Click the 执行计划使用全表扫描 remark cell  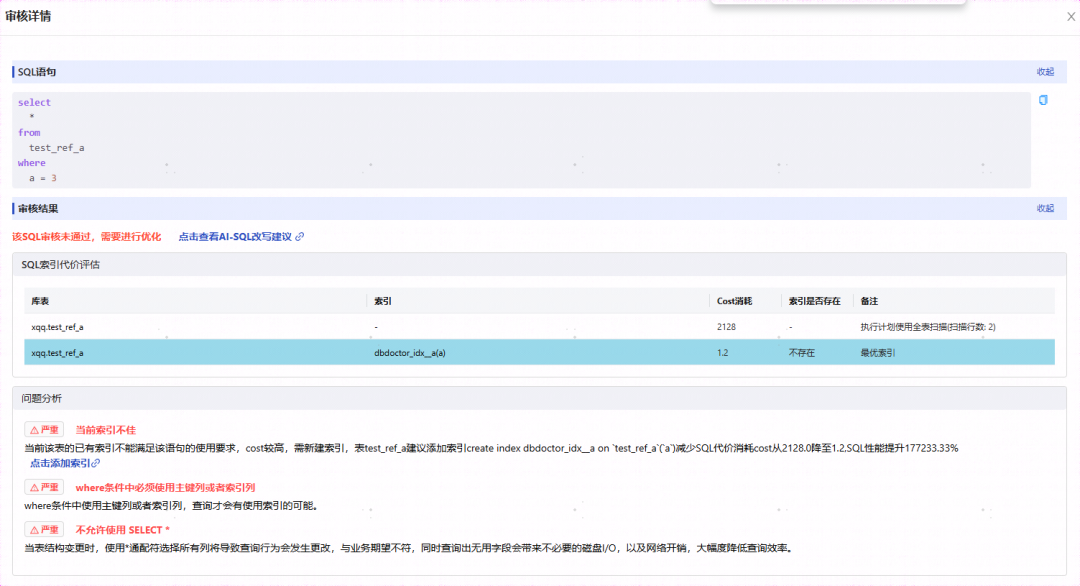(x=928, y=327)
